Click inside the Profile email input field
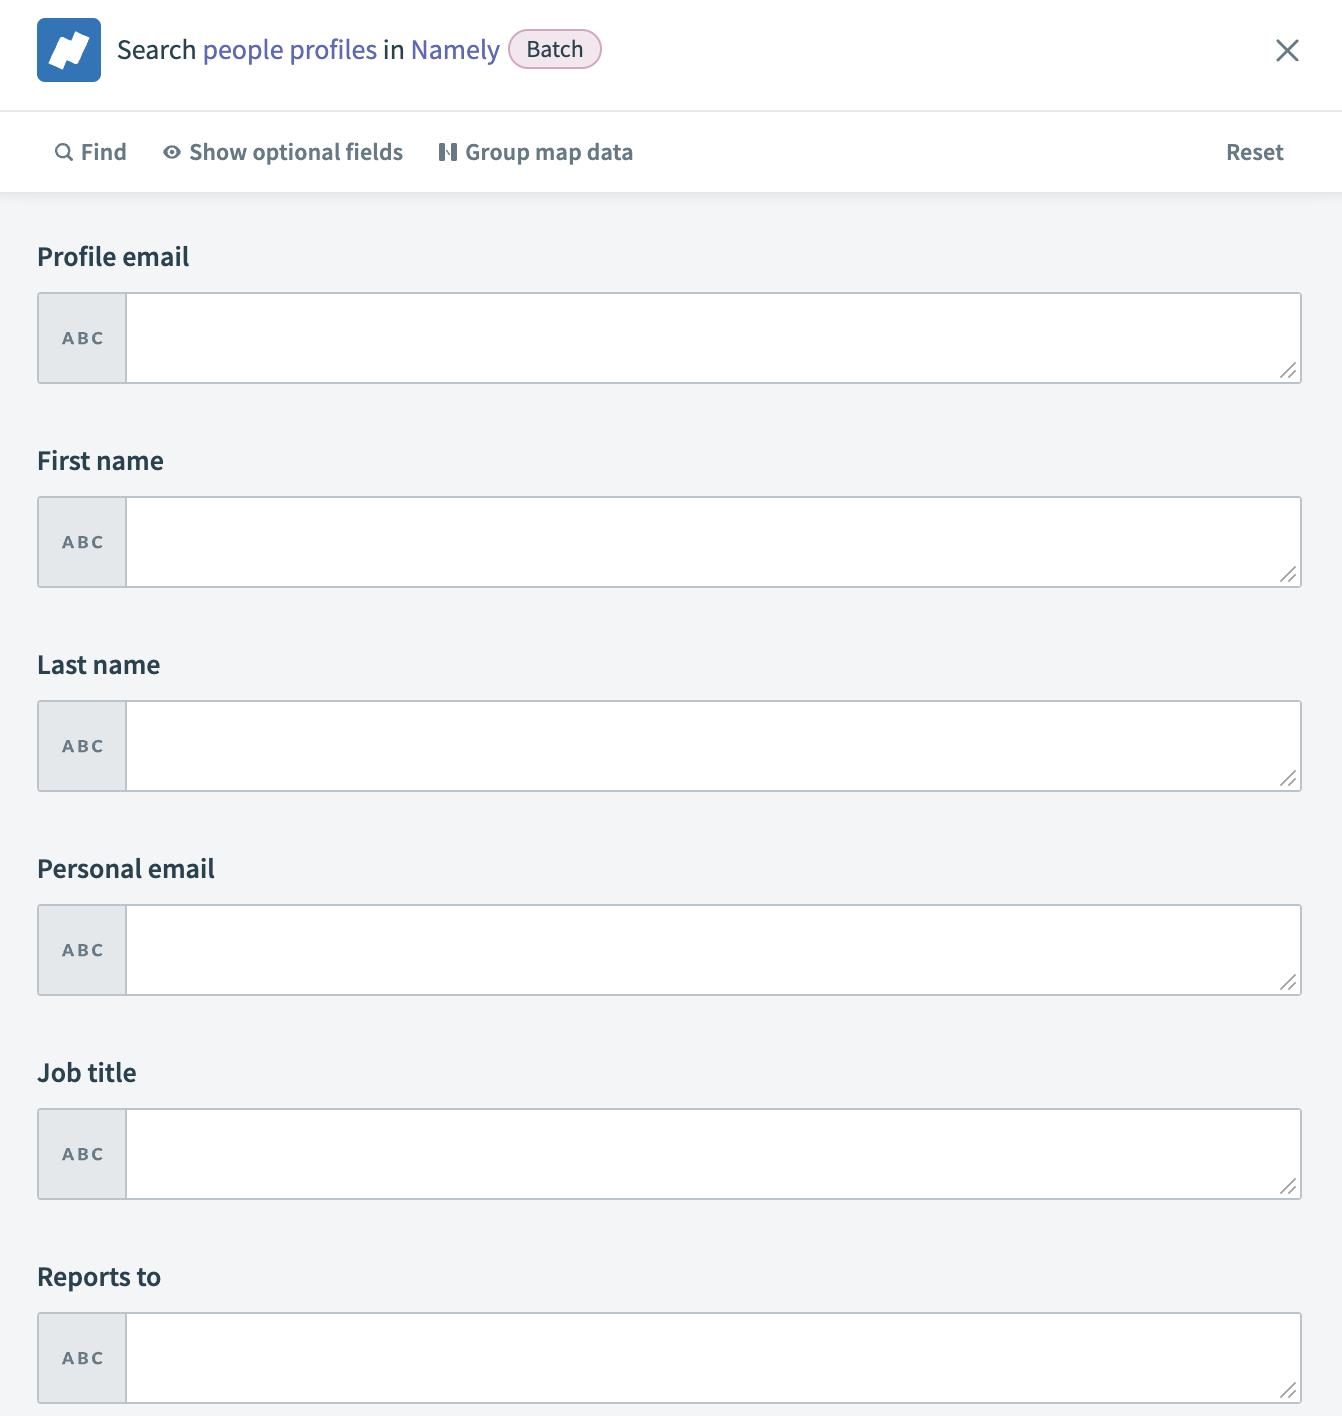 (700, 337)
